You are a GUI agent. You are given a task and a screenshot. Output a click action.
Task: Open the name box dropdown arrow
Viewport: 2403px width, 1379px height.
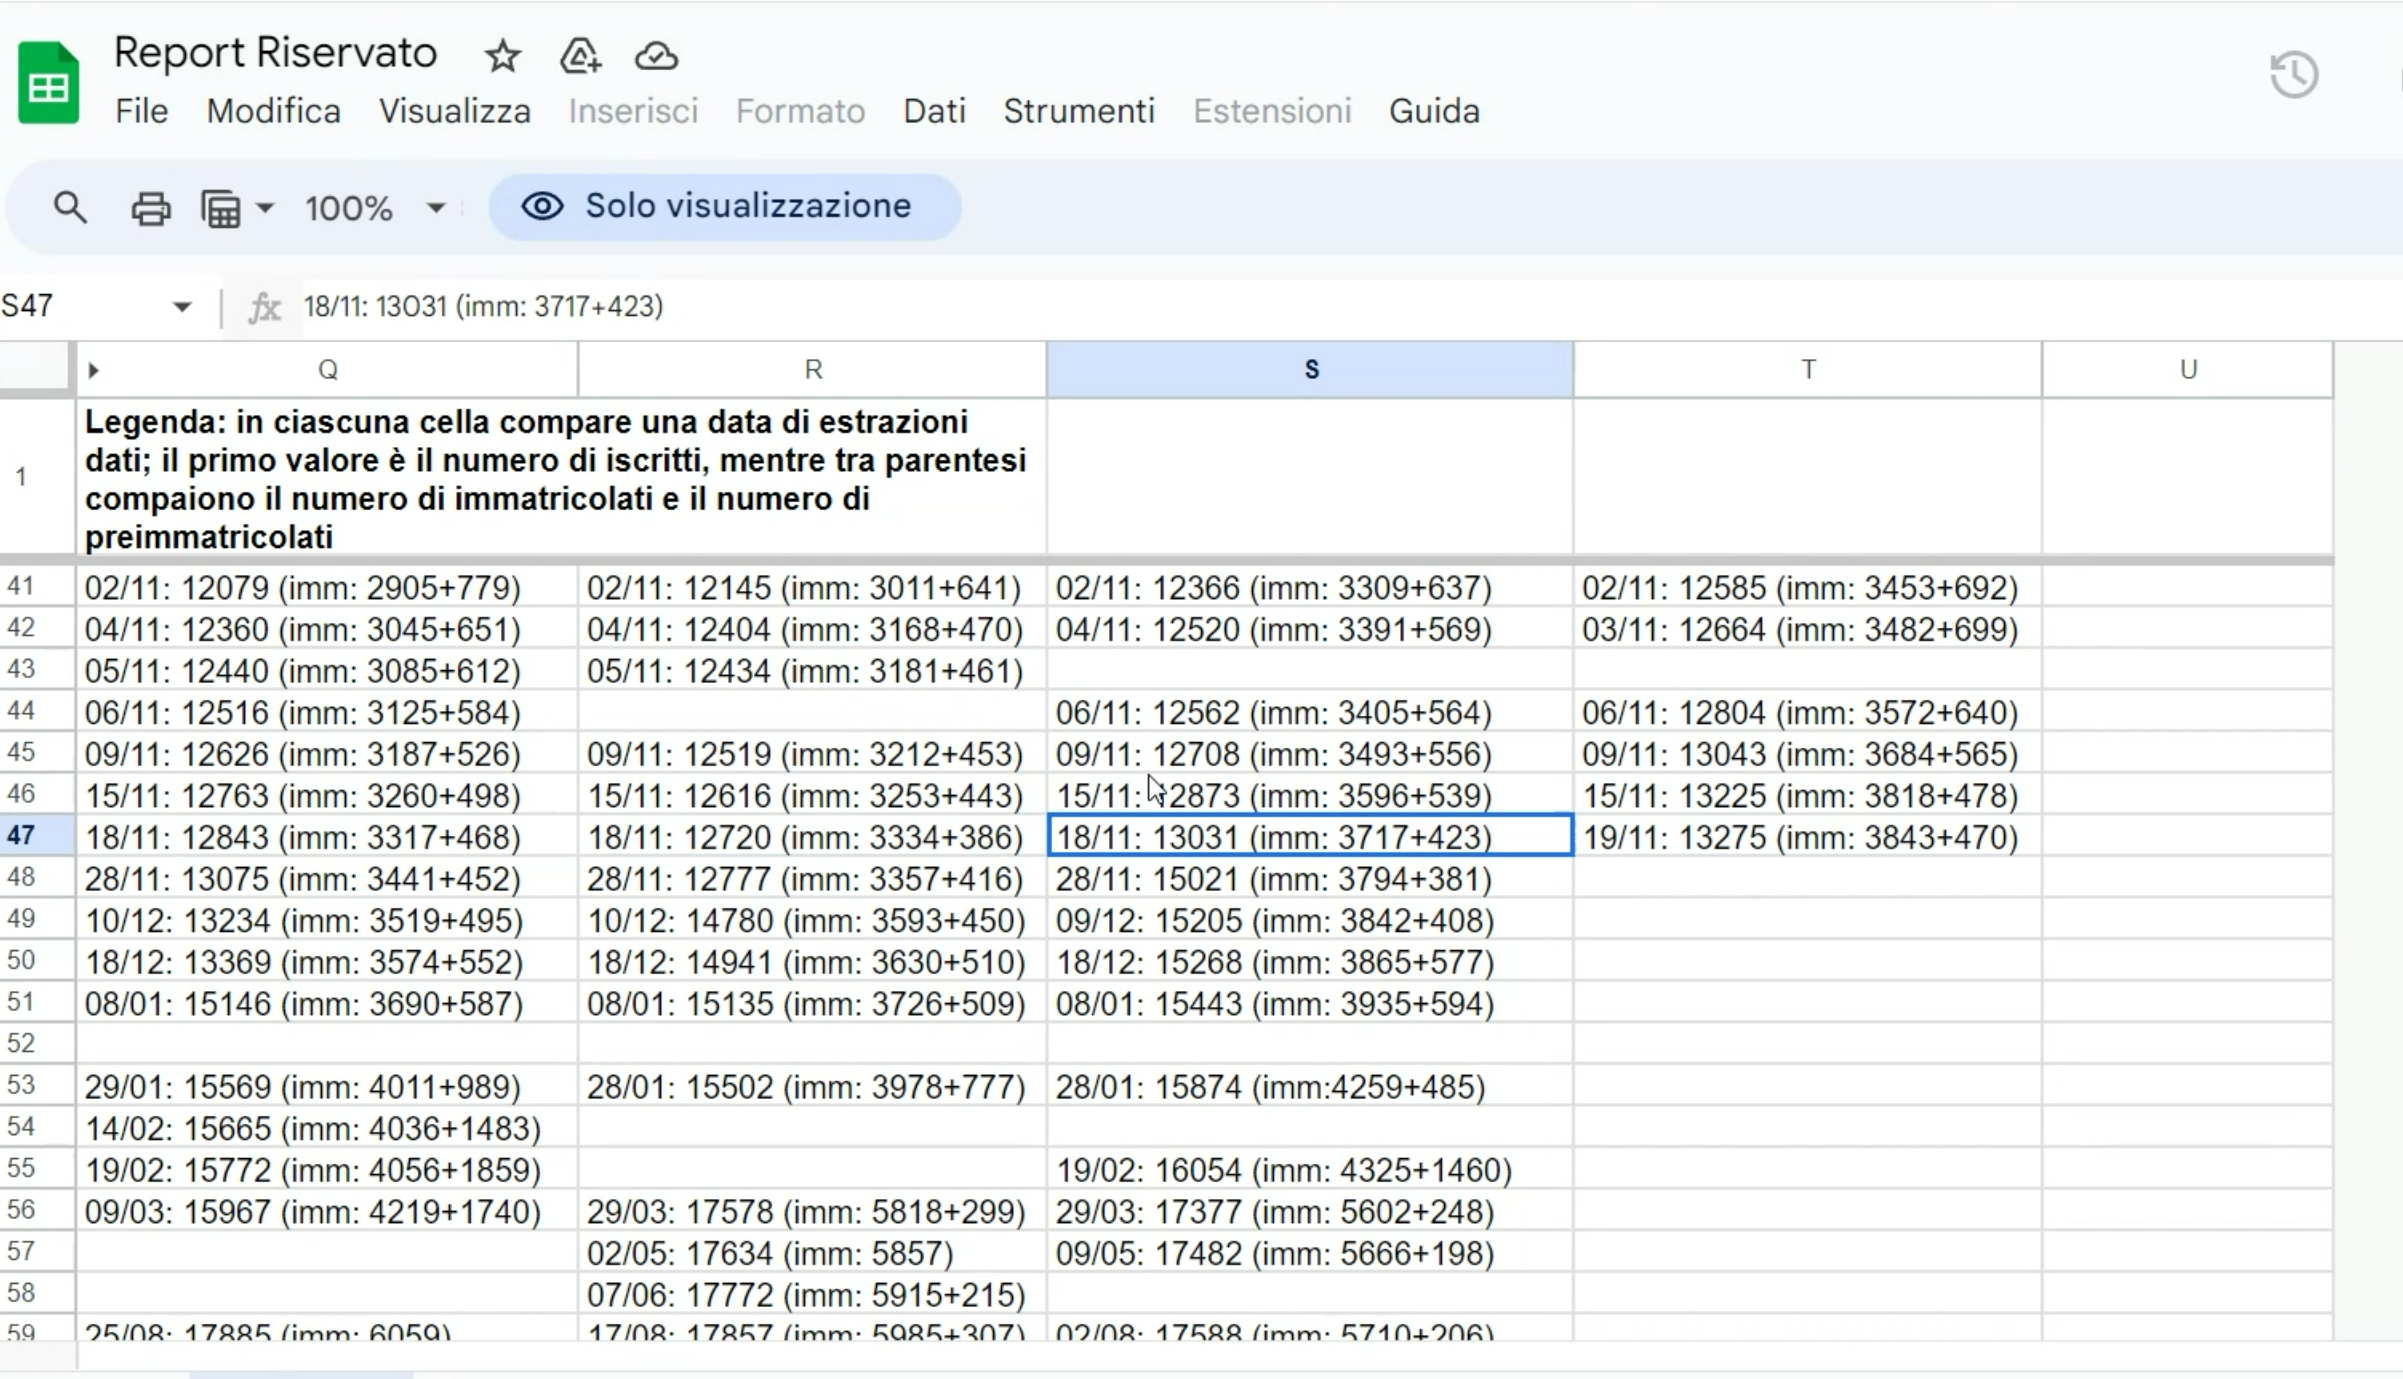(x=181, y=306)
